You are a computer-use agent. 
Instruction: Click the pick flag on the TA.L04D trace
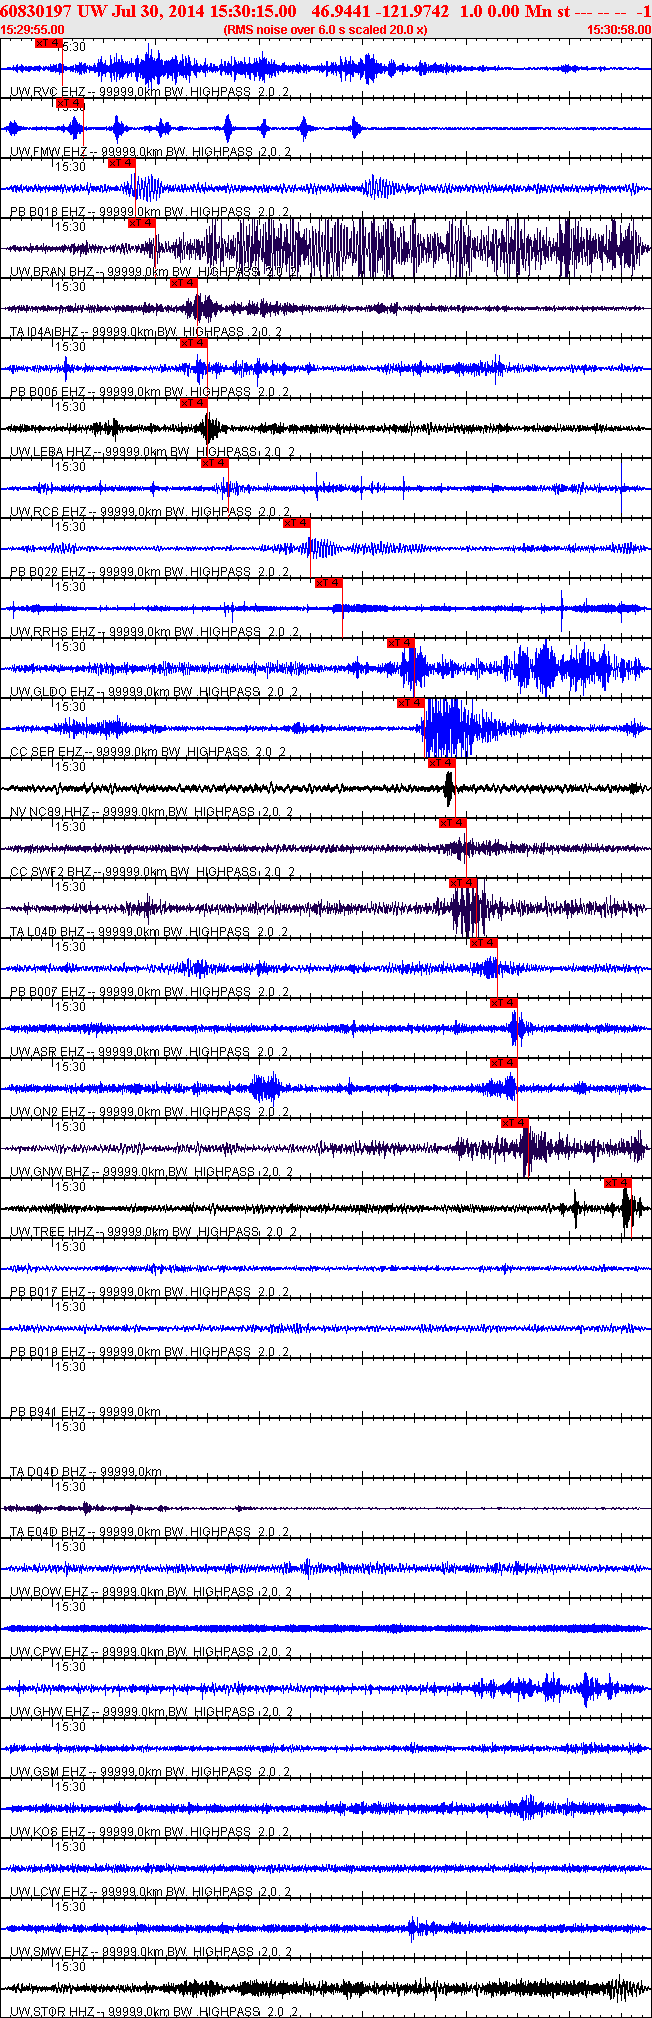pyautogui.click(x=463, y=883)
